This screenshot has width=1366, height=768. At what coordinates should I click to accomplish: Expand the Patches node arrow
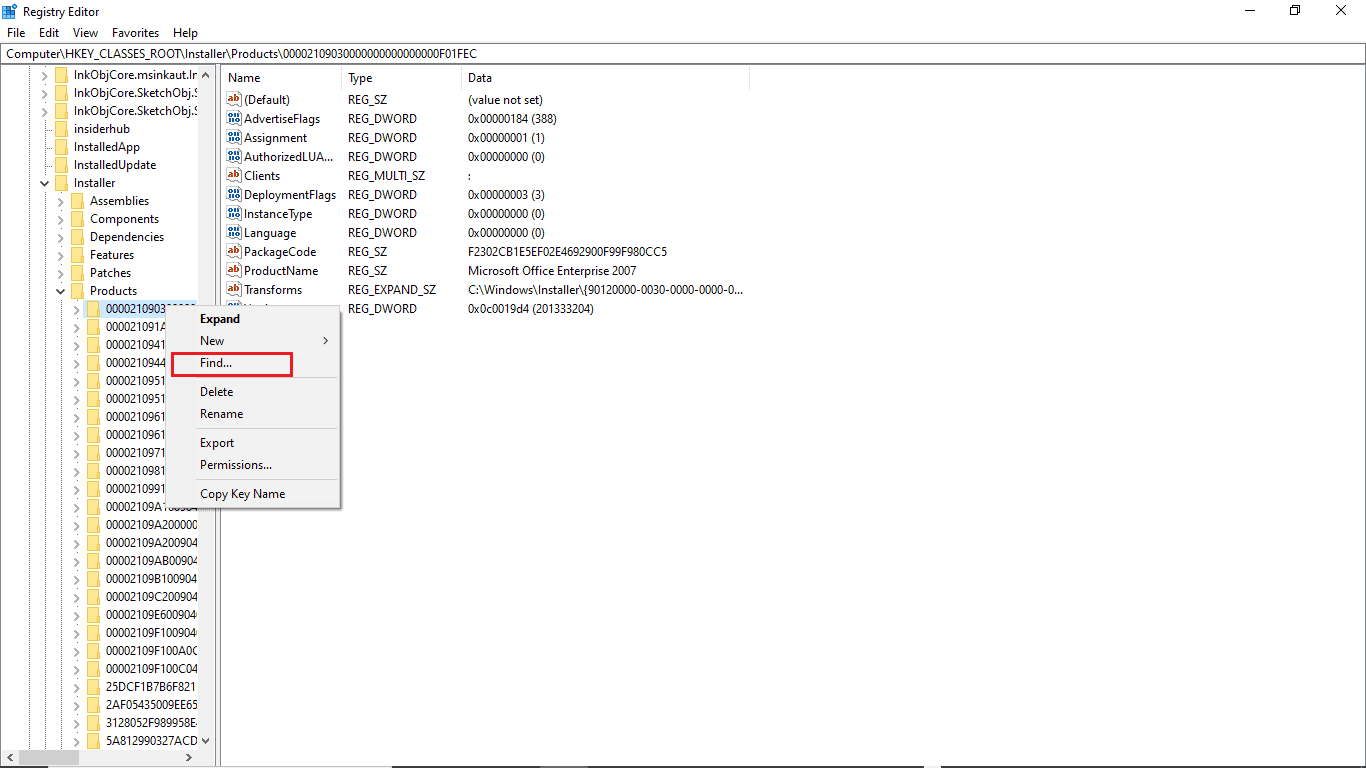pos(60,273)
